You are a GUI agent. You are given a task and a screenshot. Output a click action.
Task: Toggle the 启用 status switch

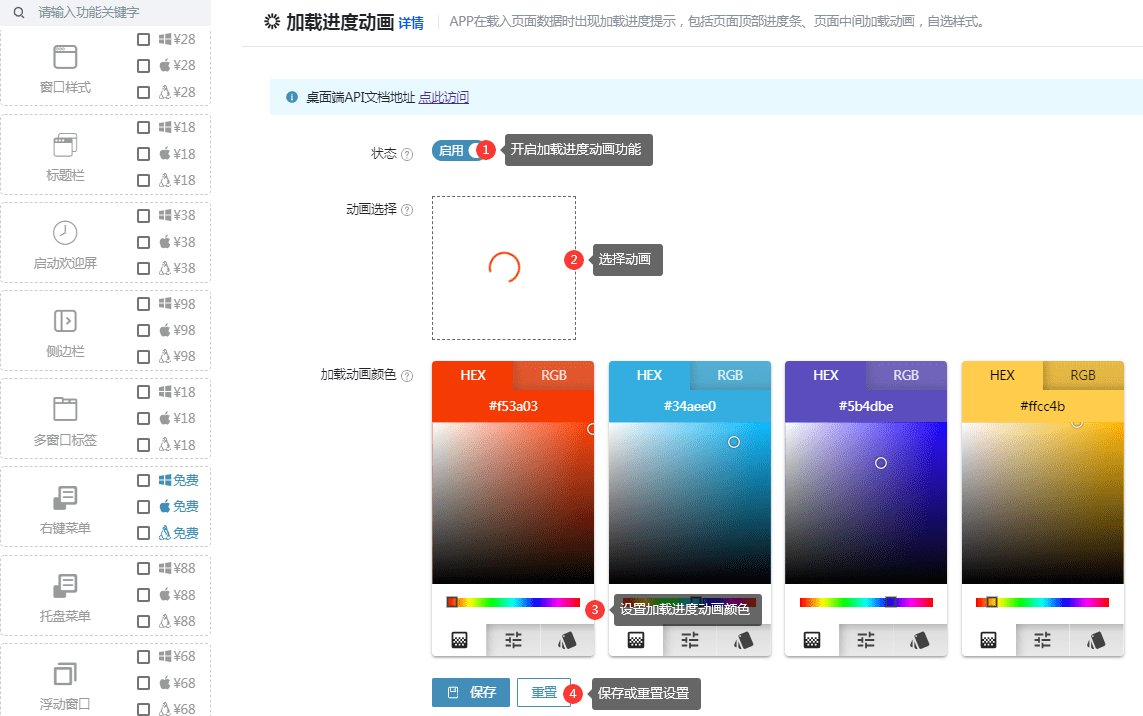point(459,150)
